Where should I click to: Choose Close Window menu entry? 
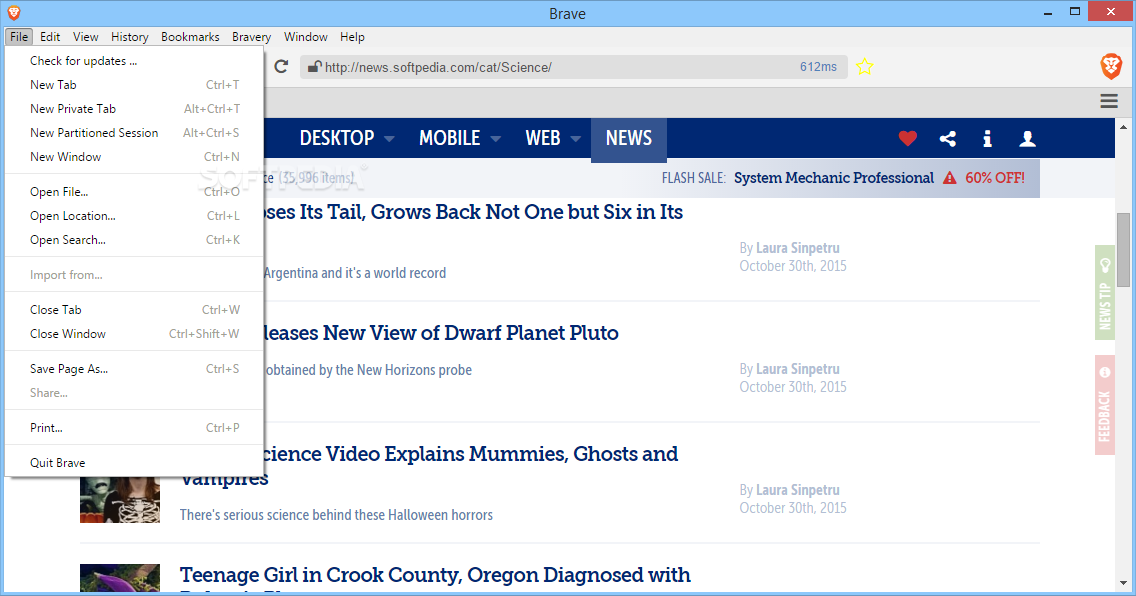point(134,334)
